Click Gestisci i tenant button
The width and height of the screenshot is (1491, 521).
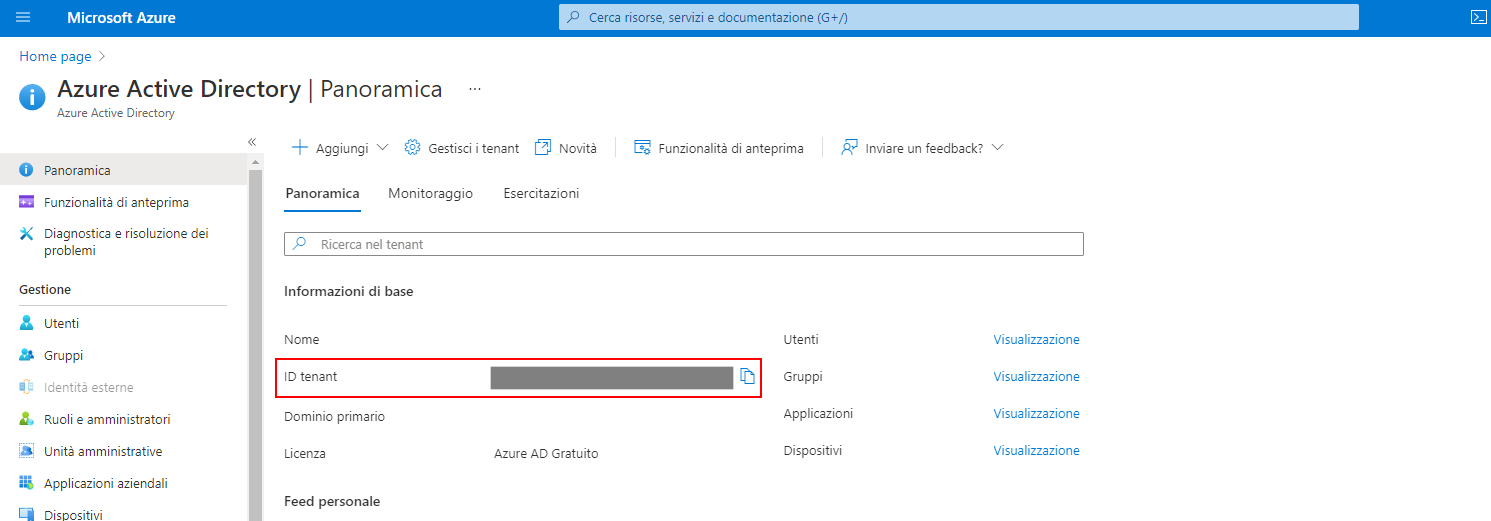coord(462,148)
